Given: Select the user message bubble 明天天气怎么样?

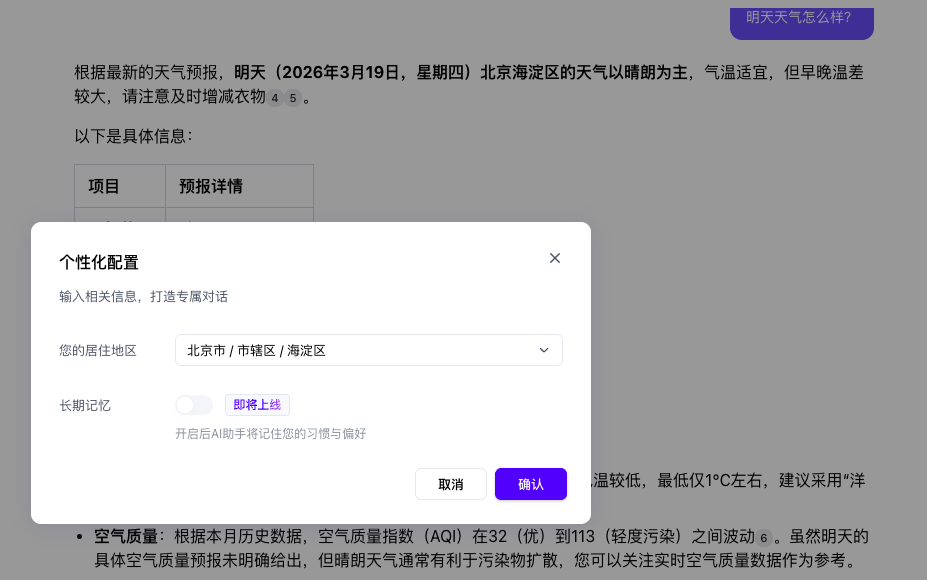Looking at the screenshot, I should coord(800,19).
